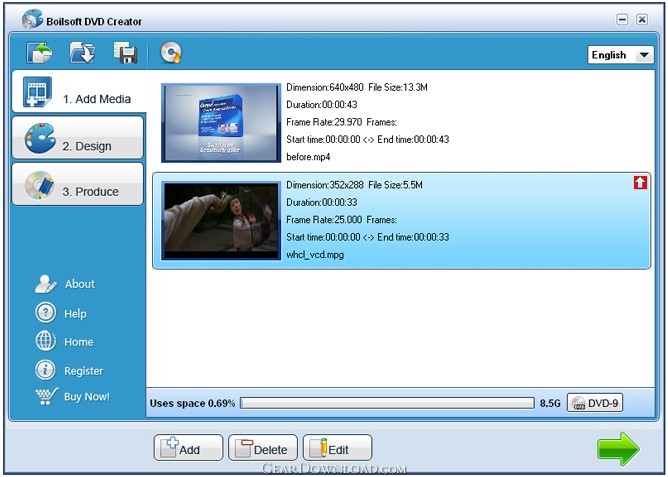Click the Edit button
Image resolution: width=668 pixels, height=477 pixels.
[337, 448]
